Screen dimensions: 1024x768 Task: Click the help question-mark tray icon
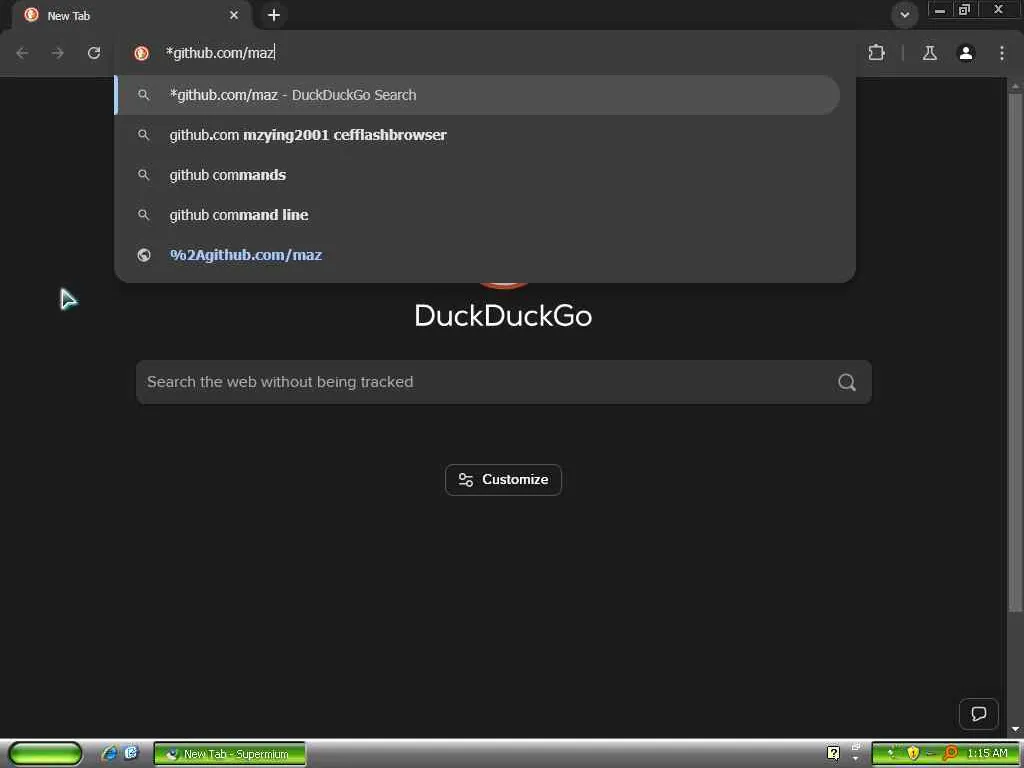[x=833, y=754]
